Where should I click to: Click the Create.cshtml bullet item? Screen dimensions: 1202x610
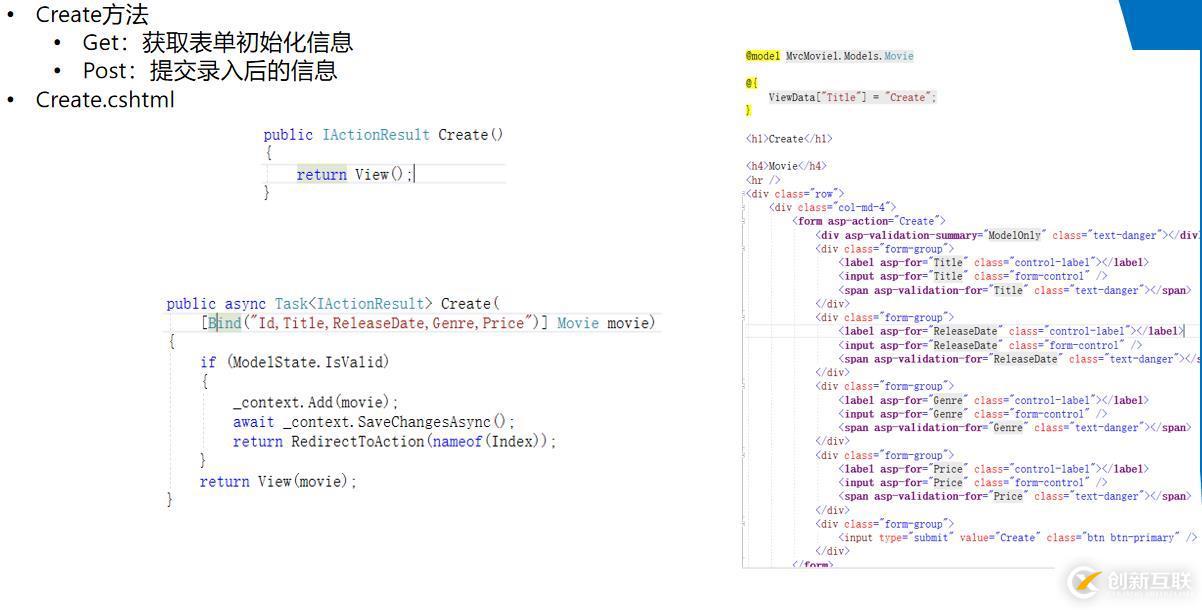(x=105, y=100)
